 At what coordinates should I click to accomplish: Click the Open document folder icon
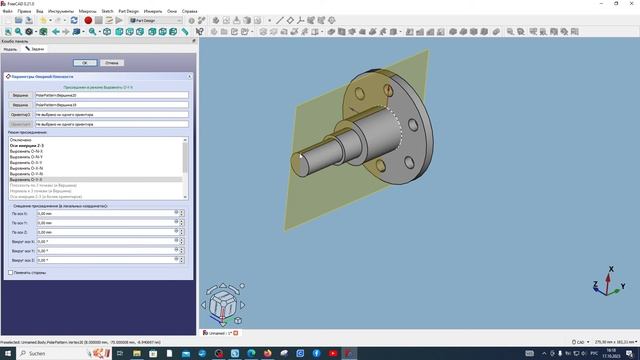coord(19,20)
